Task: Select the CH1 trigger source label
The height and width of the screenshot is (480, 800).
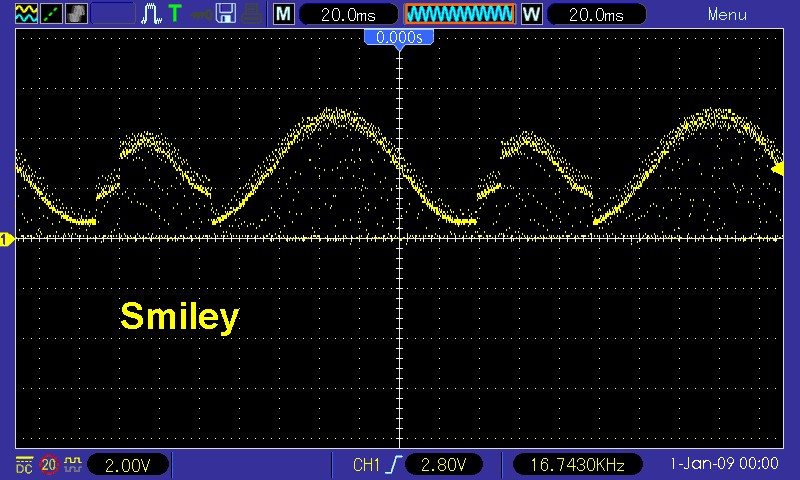Action: point(368,465)
